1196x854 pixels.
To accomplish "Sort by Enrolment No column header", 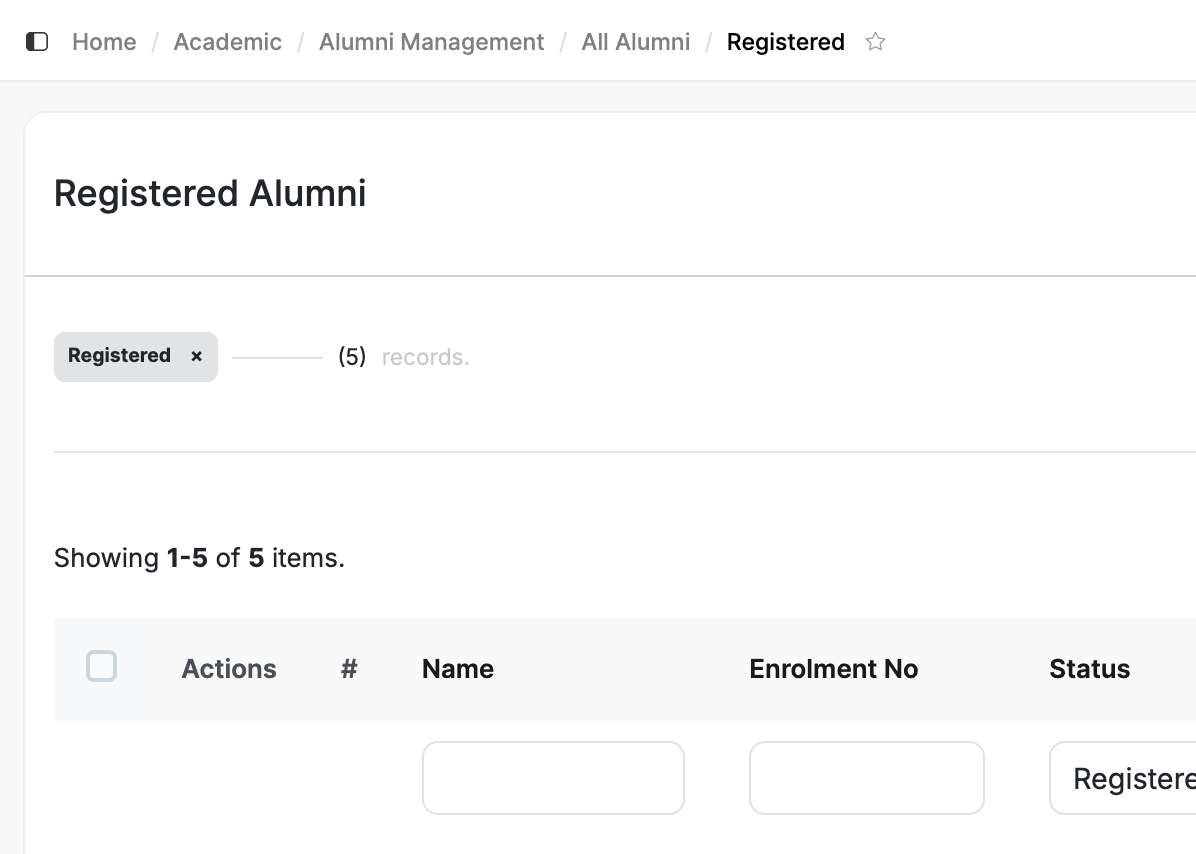I will (x=833, y=669).
